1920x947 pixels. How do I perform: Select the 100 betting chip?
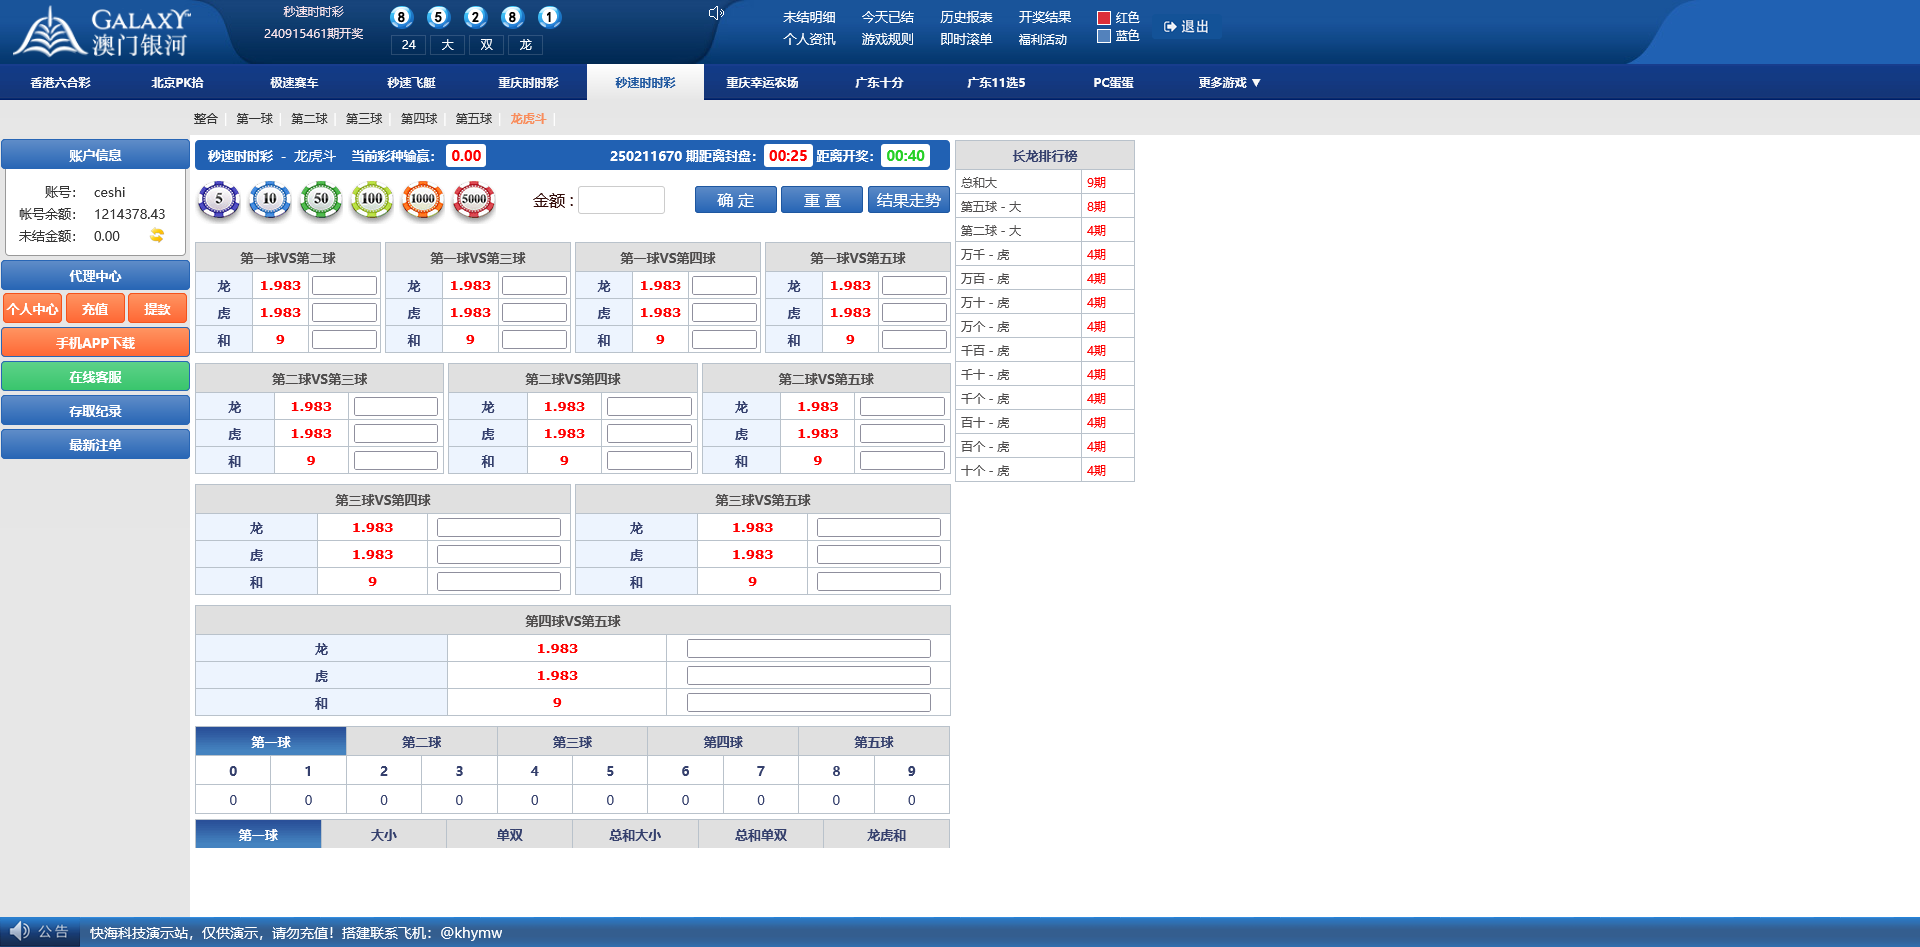tap(372, 200)
